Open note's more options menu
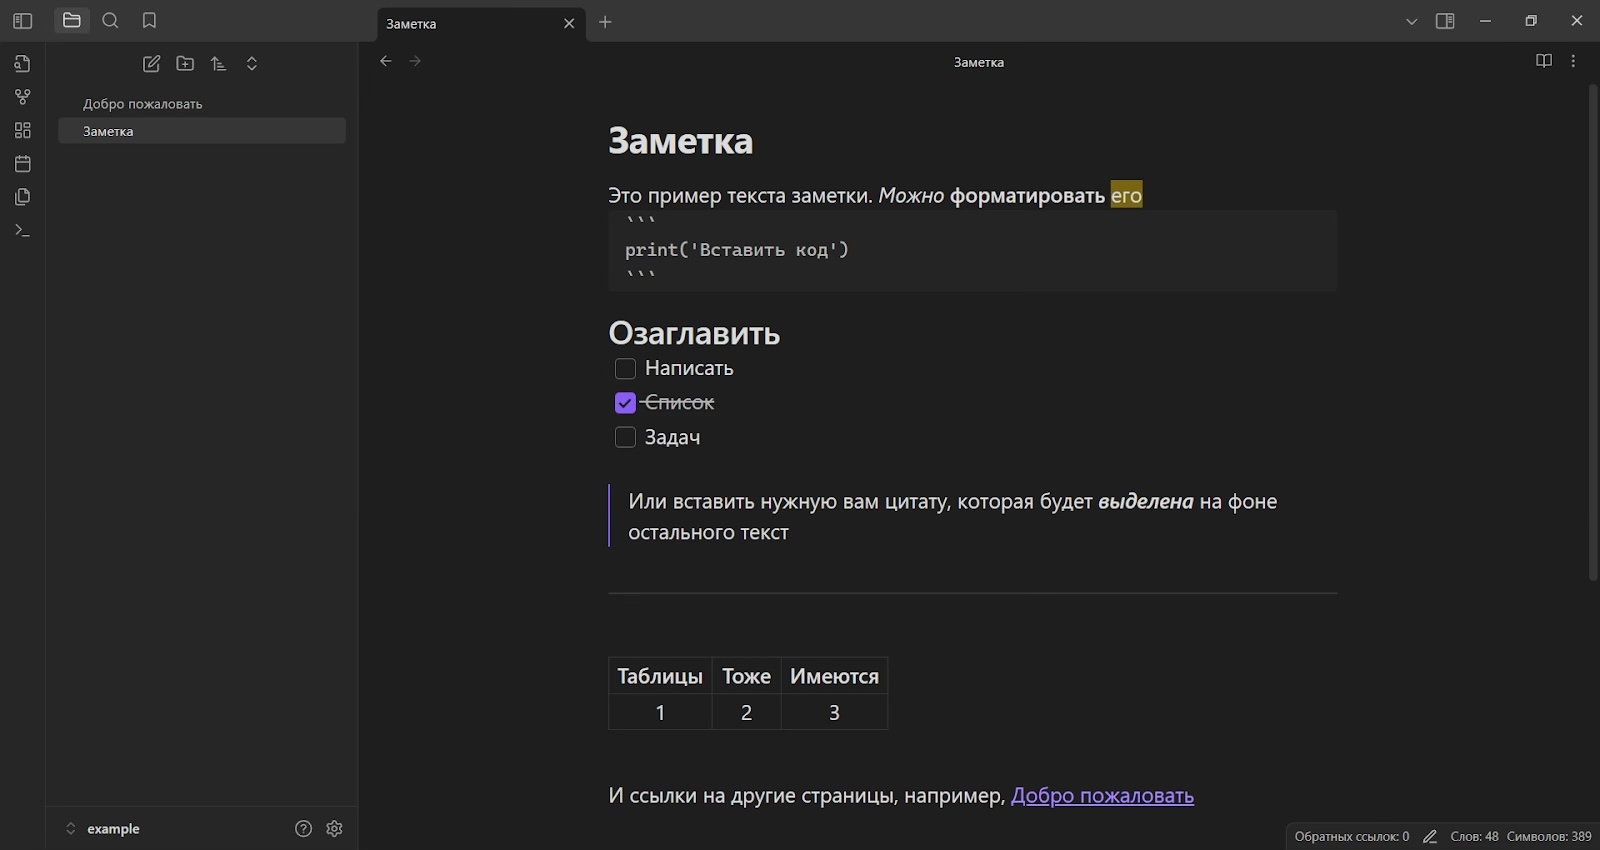This screenshot has width=1600, height=850. (1574, 61)
